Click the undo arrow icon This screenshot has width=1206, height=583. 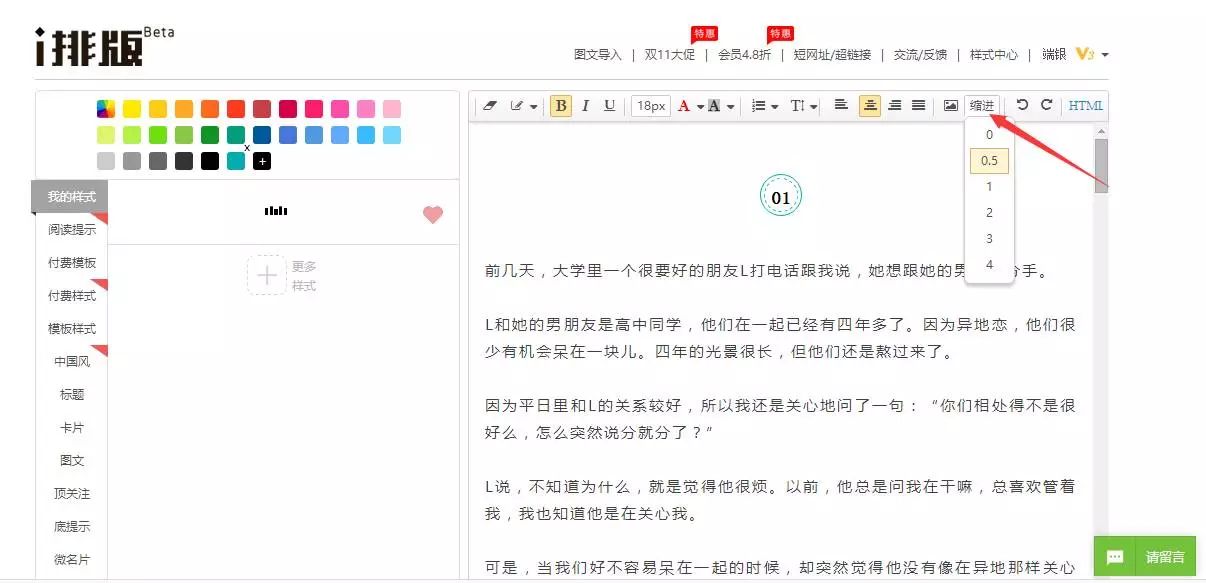1022,105
